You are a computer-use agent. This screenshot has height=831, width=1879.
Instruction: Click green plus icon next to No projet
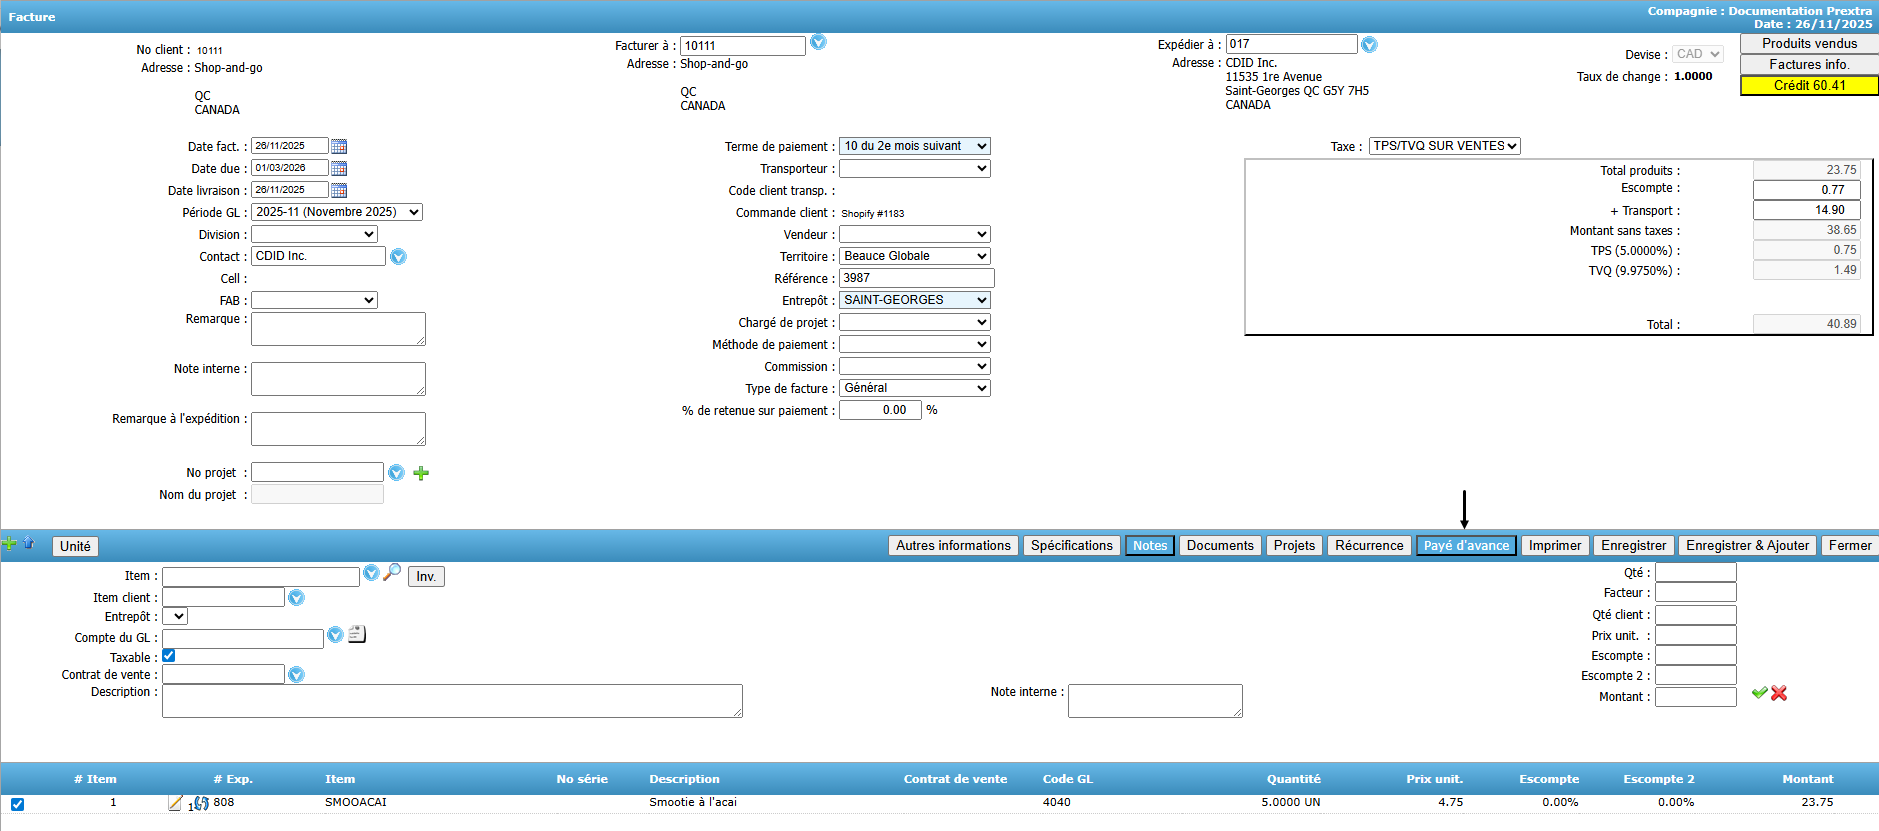(421, 473)
